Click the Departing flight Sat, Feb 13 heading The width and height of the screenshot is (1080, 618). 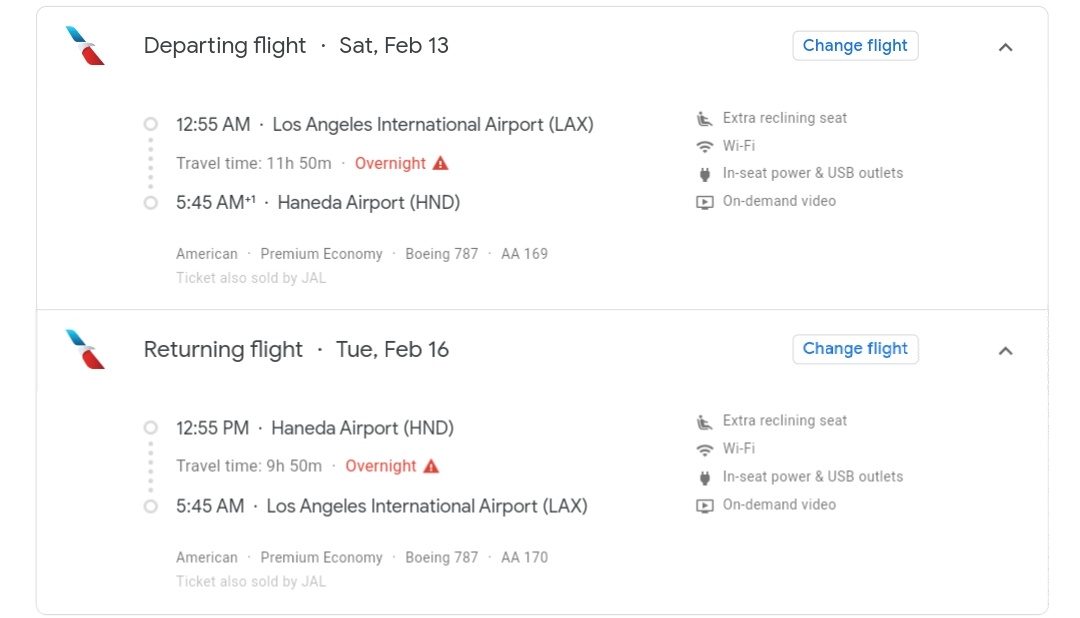point(296,45)
